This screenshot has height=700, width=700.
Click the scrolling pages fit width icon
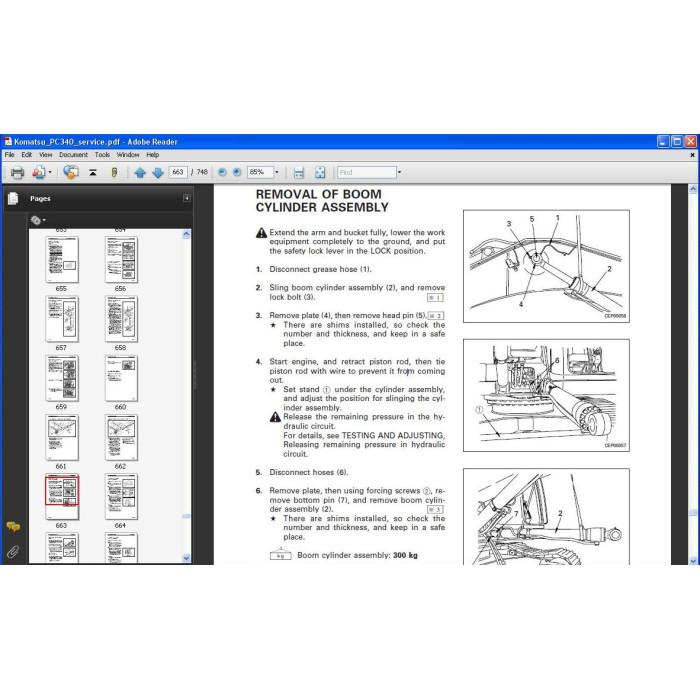tap(299, 172)
